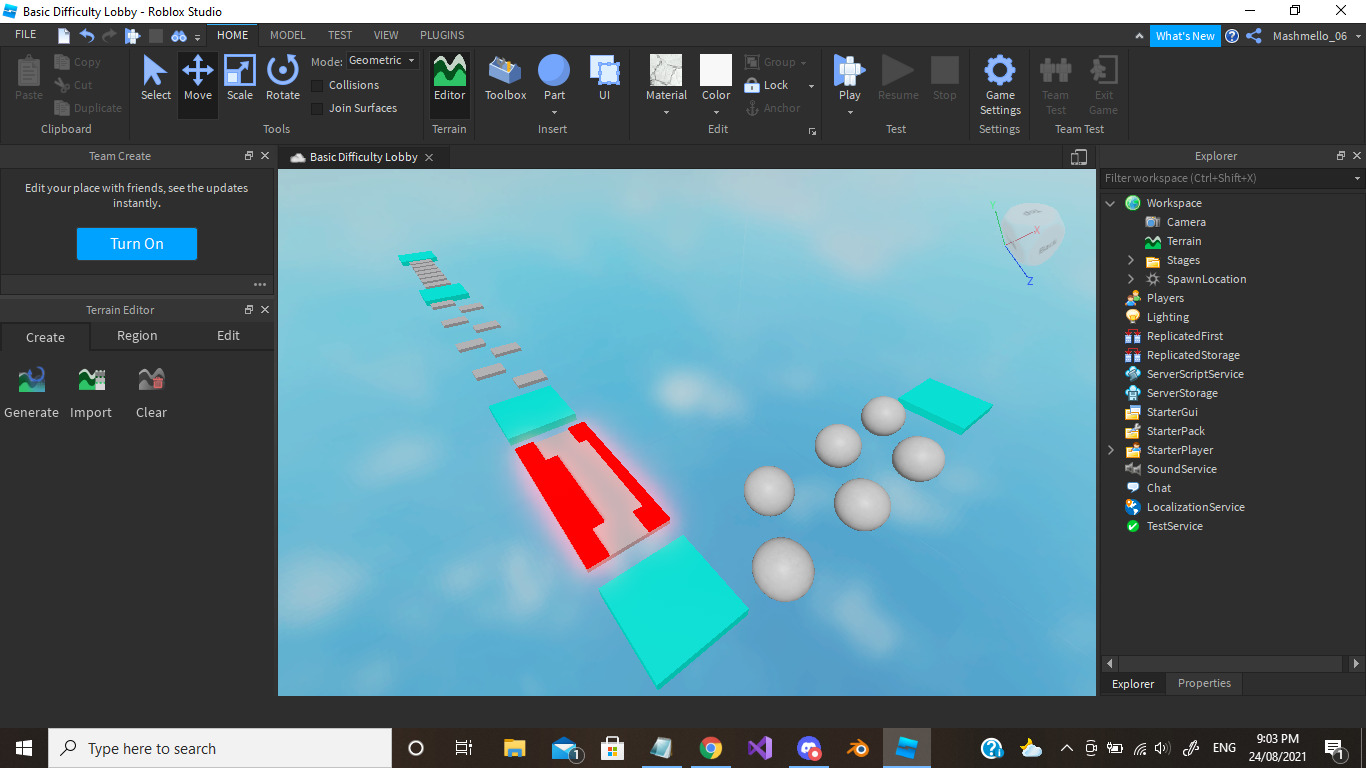Click the Generate terrain tool
The image size is (1366, 768).
click(x=32, y=392)
